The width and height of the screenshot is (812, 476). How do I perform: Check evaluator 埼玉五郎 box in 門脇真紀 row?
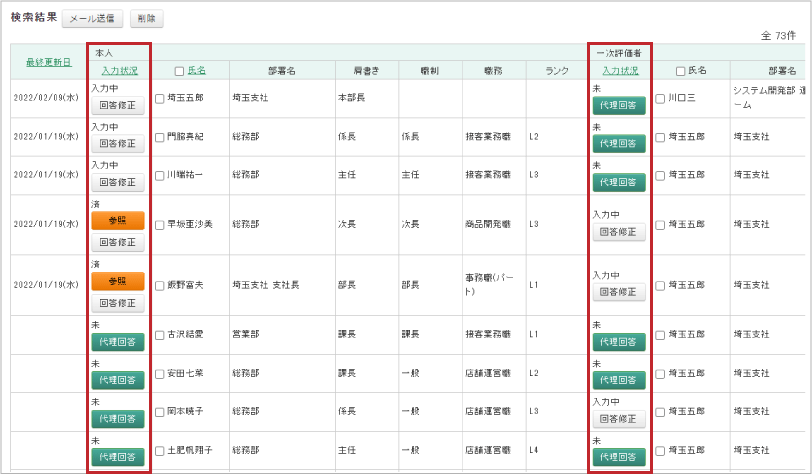660,137
